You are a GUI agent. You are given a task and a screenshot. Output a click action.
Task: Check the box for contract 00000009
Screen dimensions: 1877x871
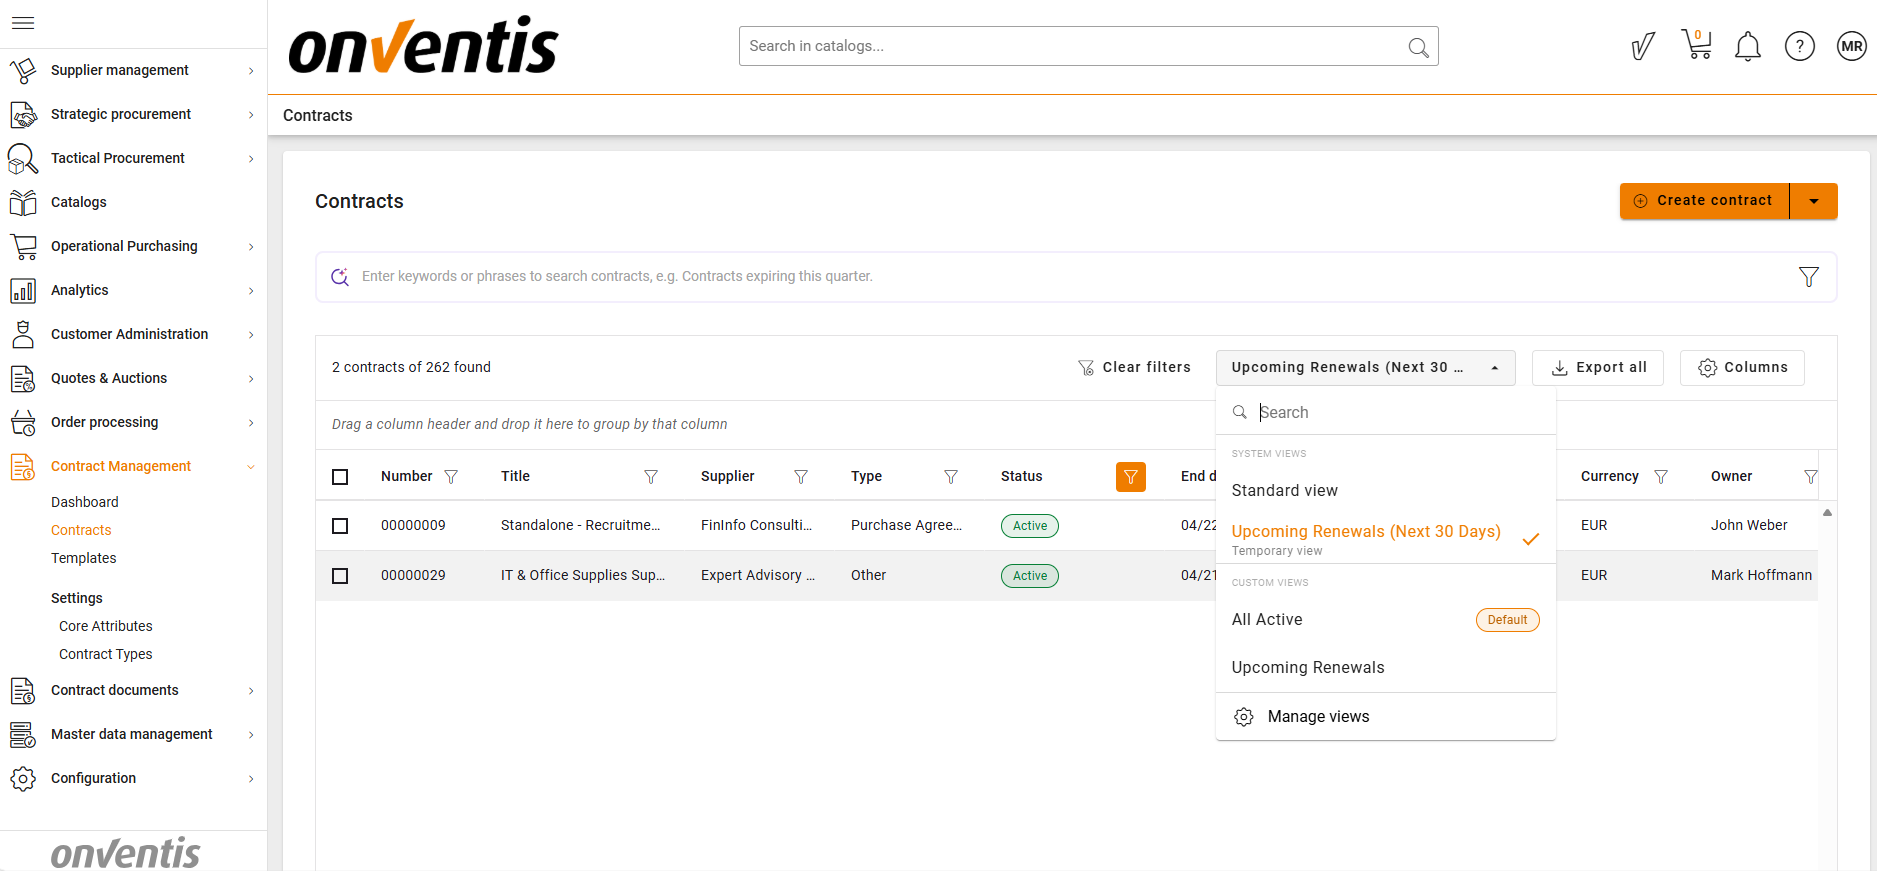coord(340,526)
